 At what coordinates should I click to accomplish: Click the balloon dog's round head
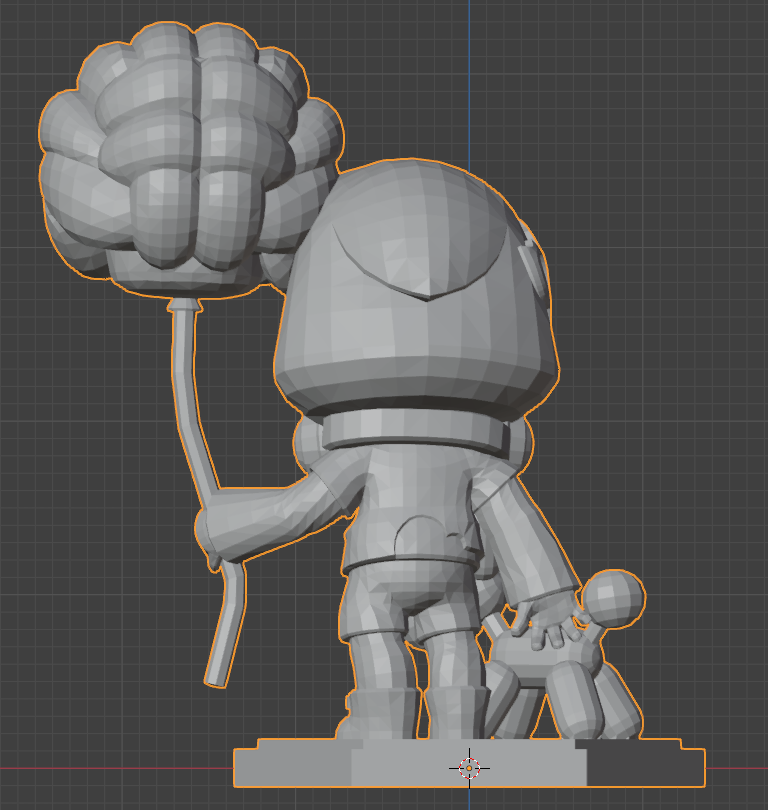pos(614,599)
